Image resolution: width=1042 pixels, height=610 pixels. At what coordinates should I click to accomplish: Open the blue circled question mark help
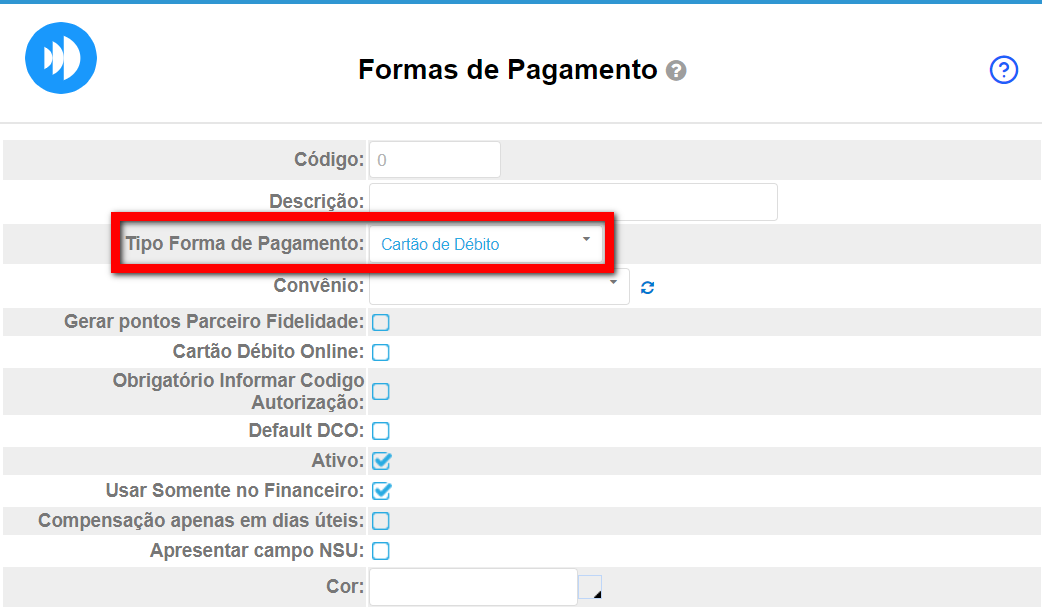(x=1003, y=70)
